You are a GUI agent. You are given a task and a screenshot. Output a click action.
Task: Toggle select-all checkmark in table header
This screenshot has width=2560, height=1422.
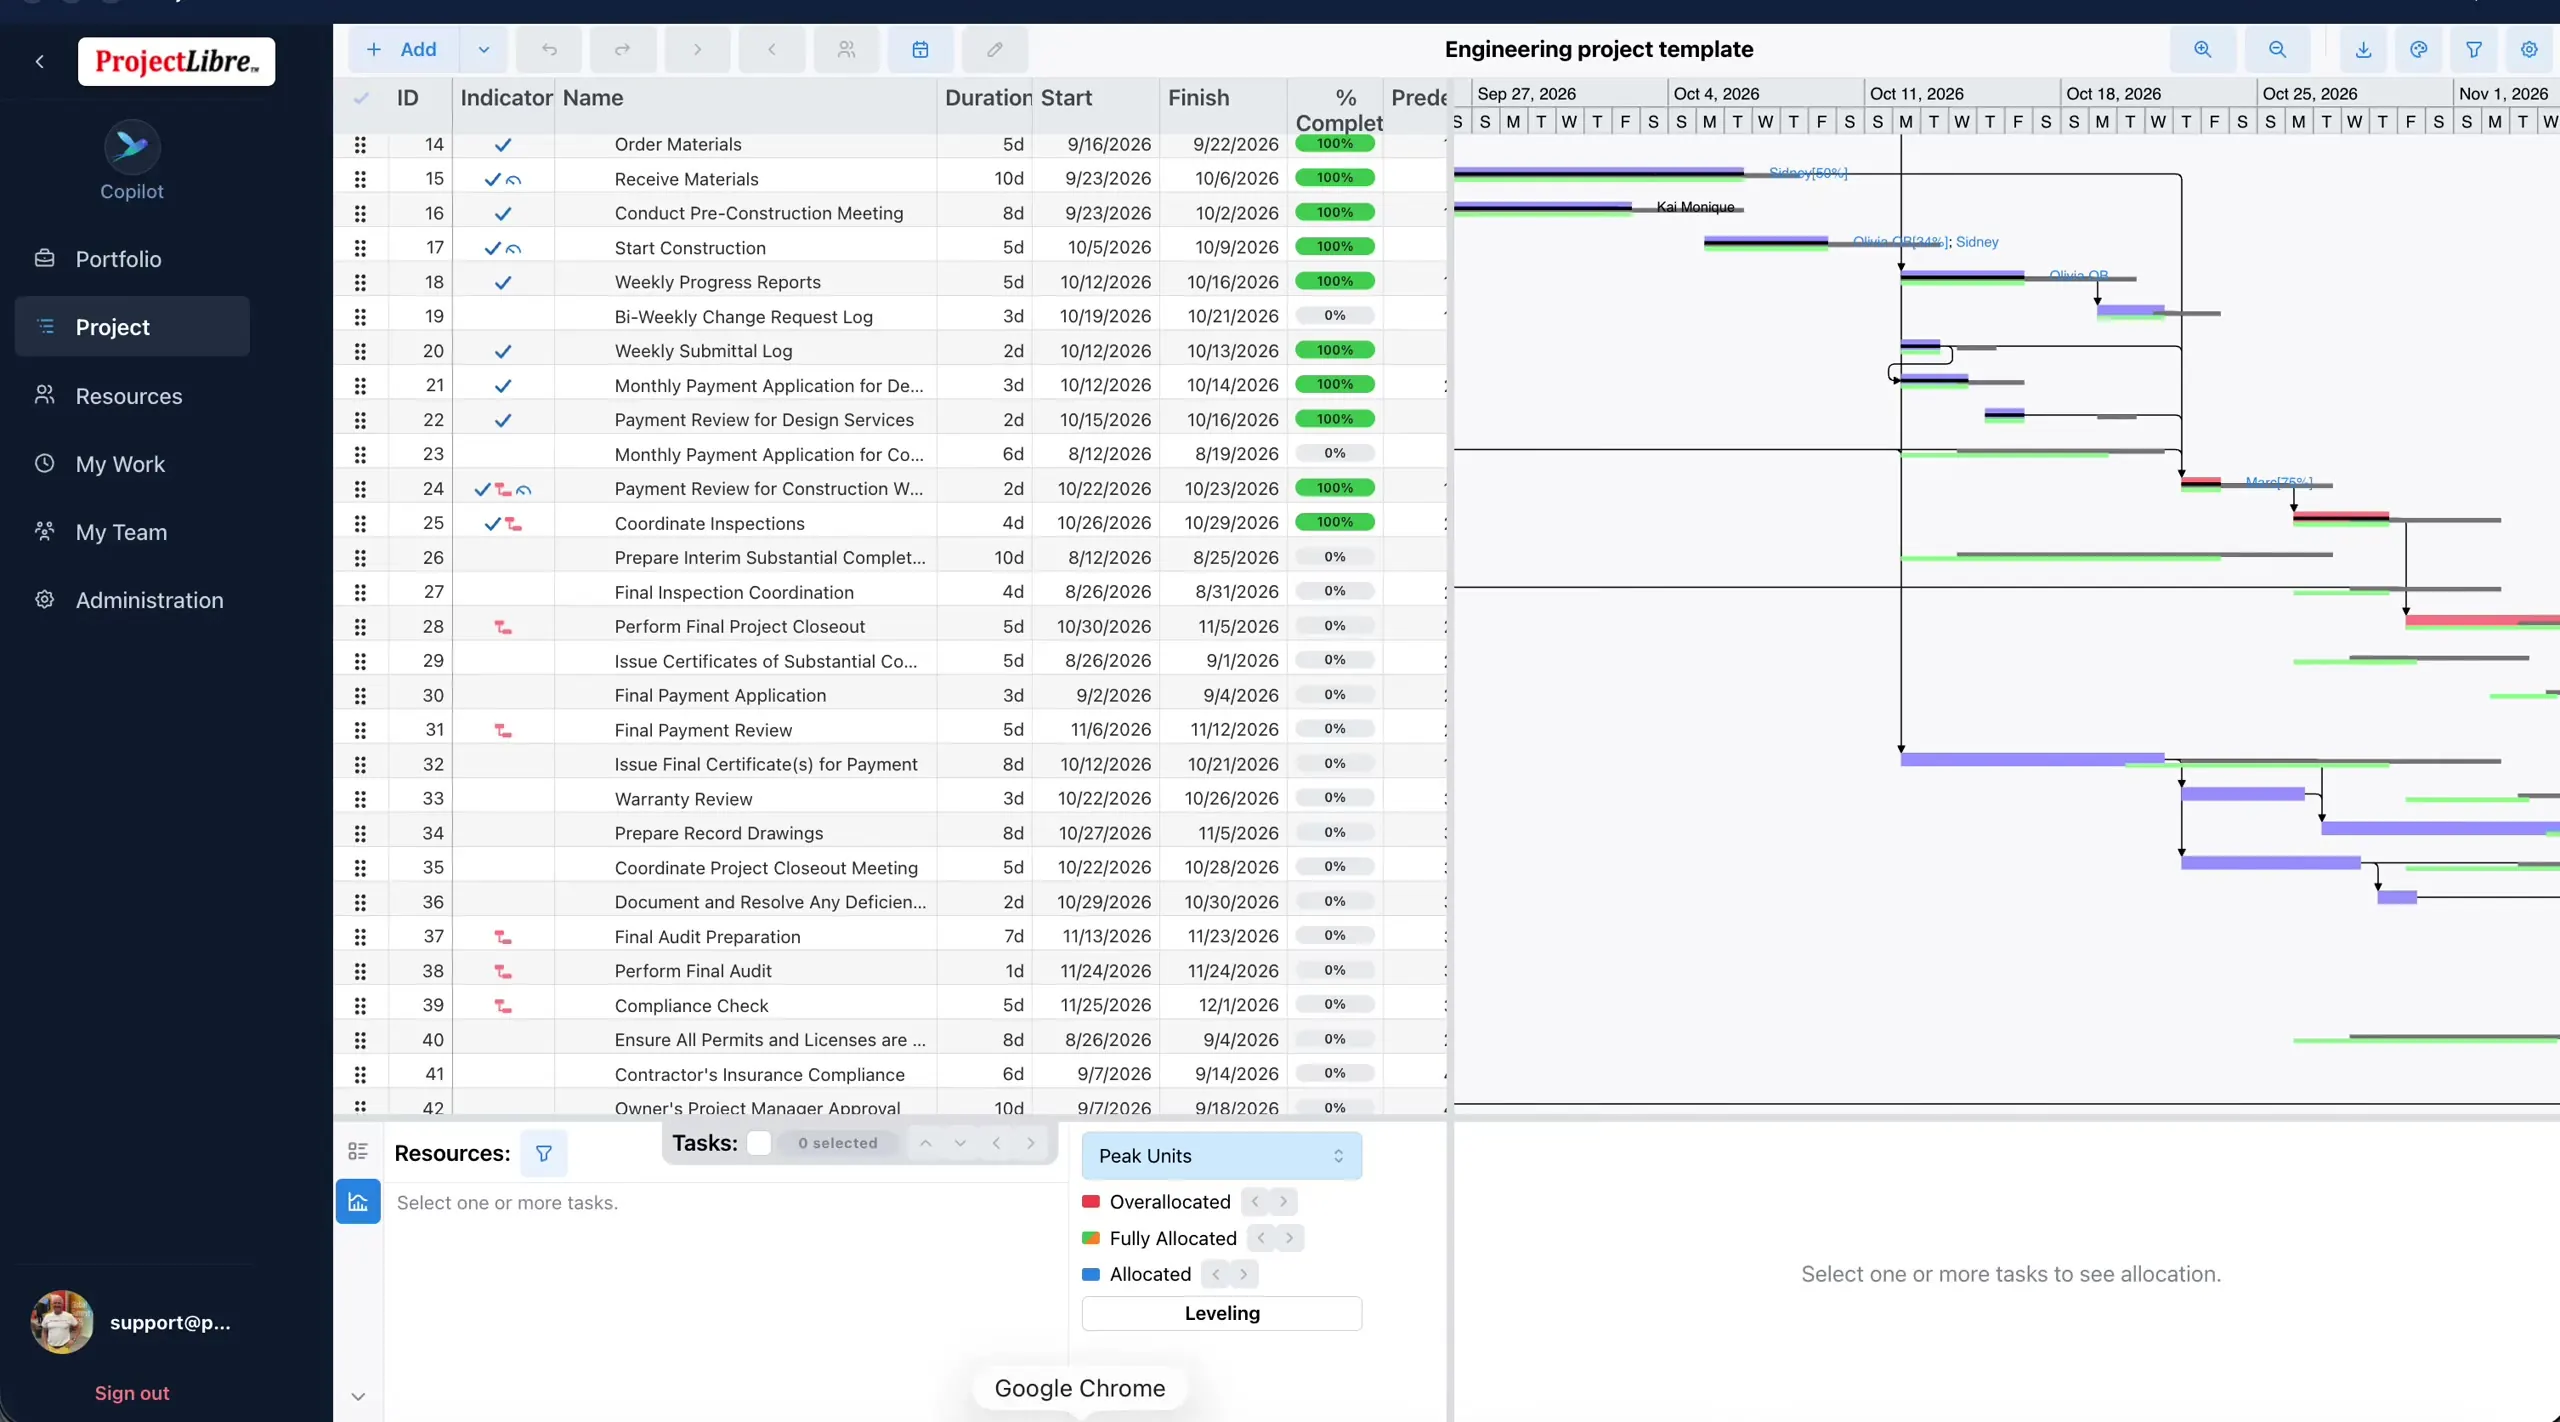tap(361, 98)
